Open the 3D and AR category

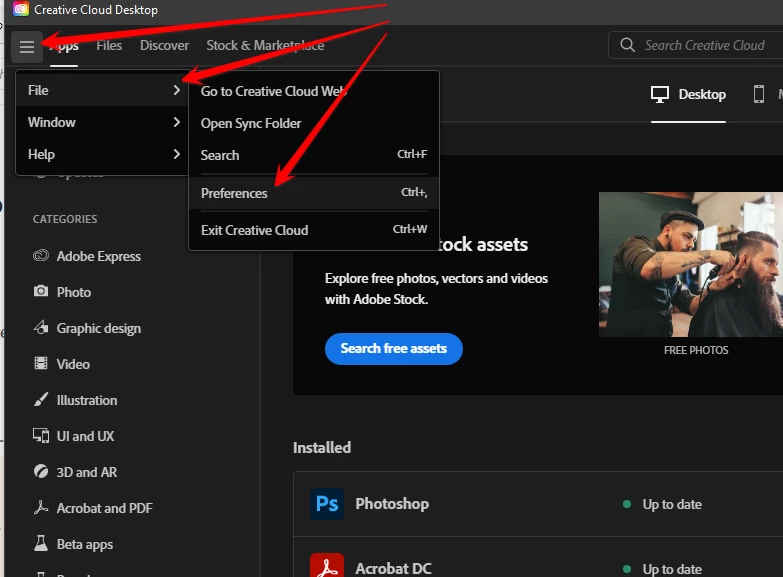(86, 472)
